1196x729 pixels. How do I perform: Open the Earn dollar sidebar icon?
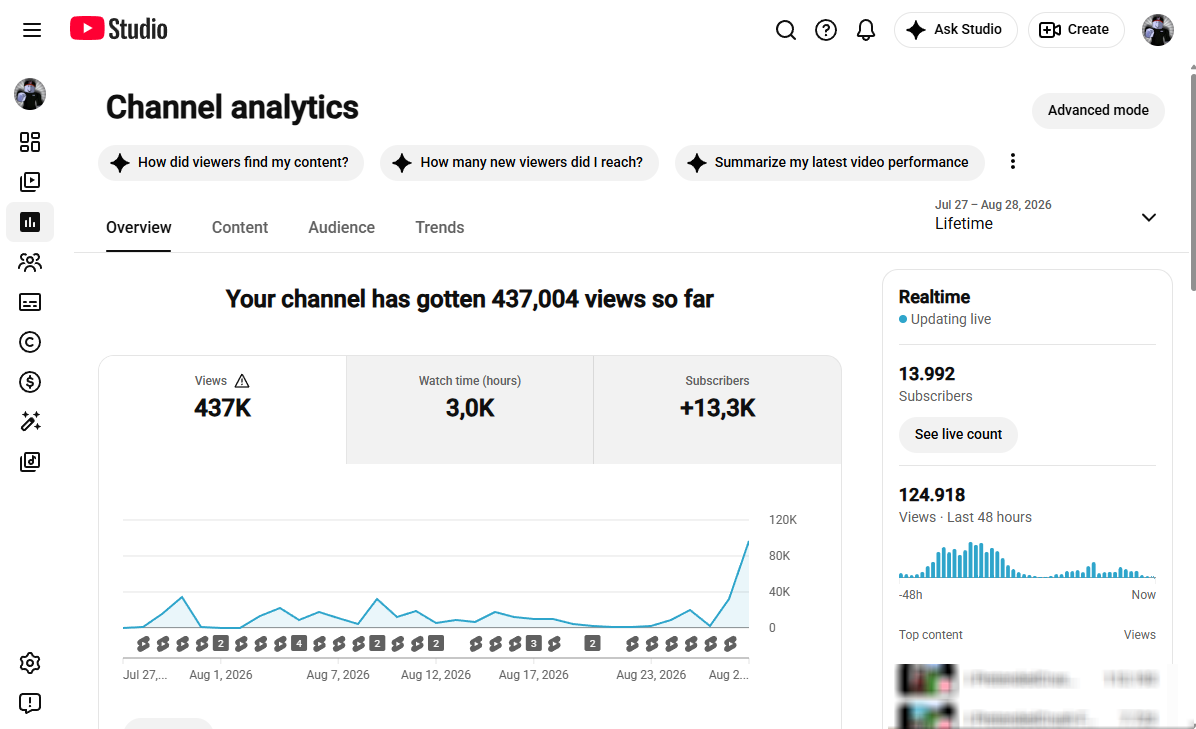coord(30,381)
